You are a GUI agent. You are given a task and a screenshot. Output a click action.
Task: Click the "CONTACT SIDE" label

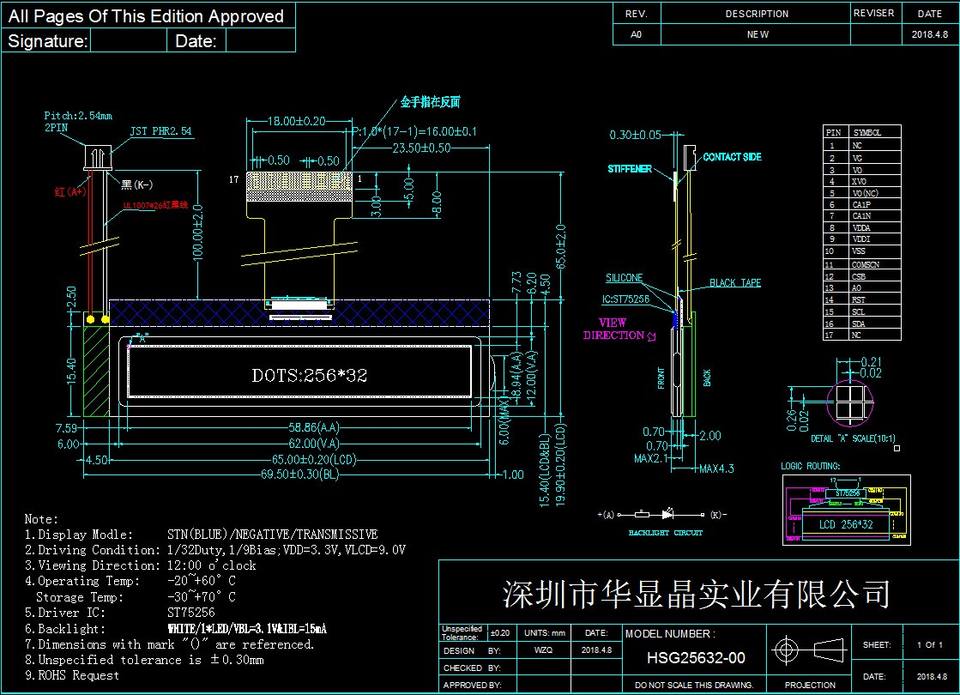tap(732, 157)
